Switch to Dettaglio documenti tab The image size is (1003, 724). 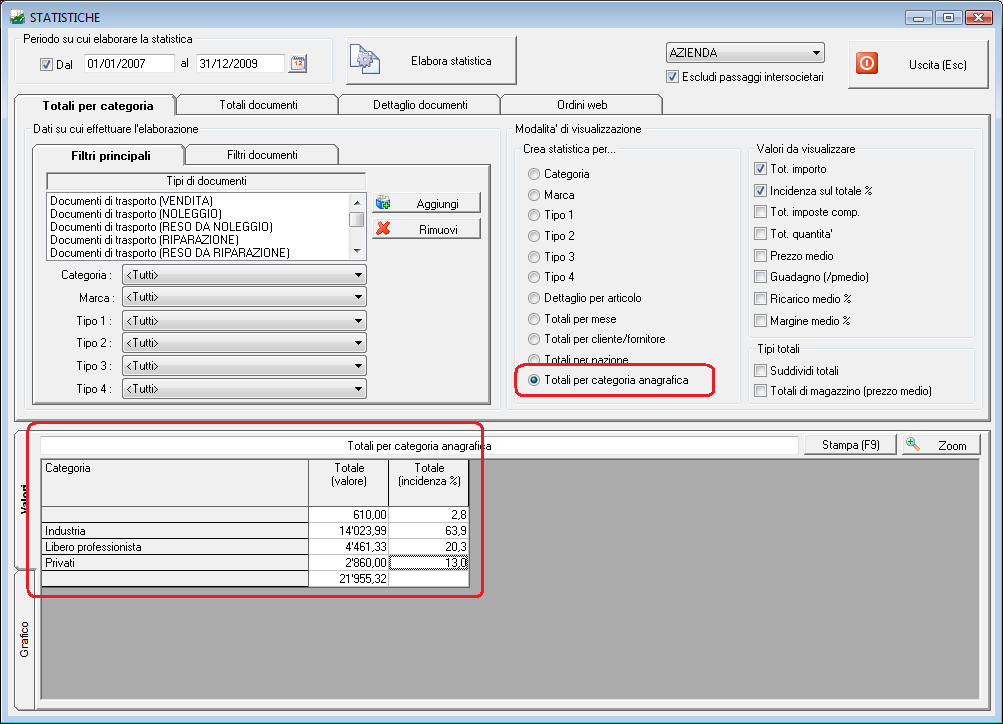420,105
